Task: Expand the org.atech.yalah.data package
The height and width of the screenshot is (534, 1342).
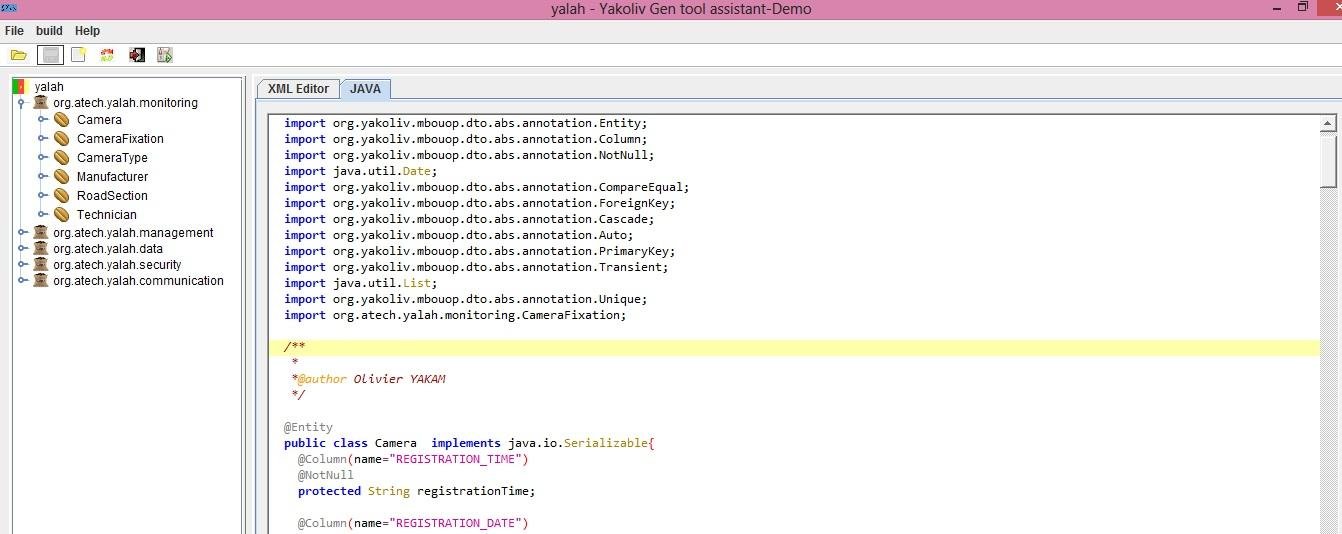Action: tap(22, 249)
